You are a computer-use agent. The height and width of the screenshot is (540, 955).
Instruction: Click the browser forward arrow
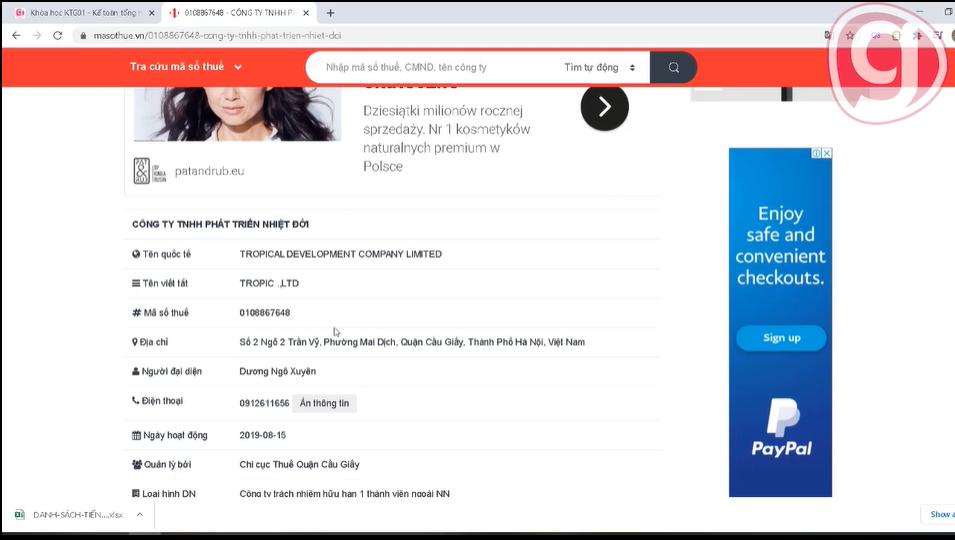pyautogui.click(x=37, y=35)
